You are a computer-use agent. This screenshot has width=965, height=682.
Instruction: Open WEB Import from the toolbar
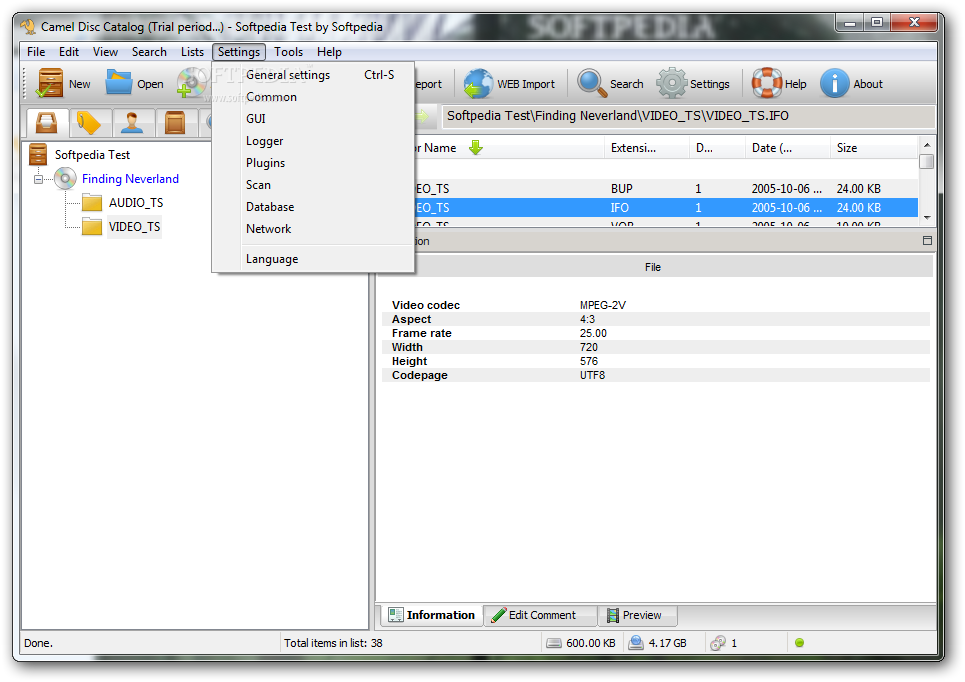coord(510,84)
